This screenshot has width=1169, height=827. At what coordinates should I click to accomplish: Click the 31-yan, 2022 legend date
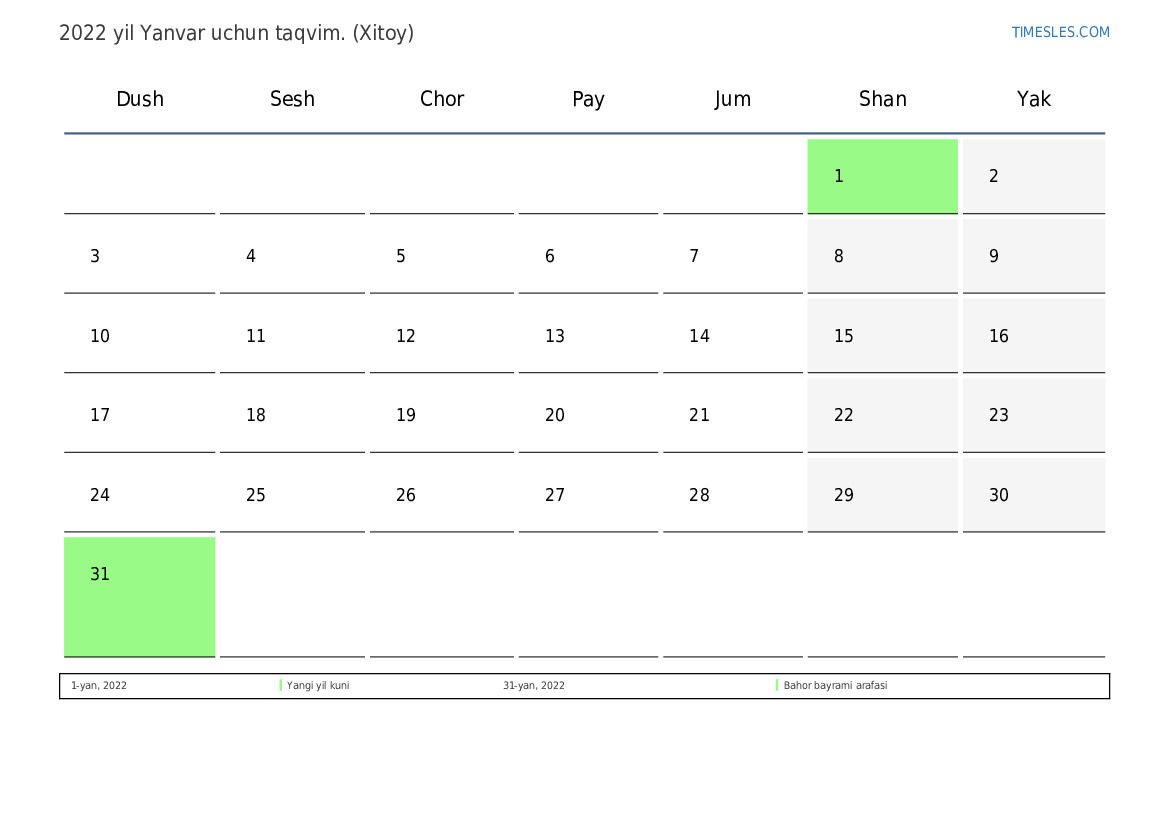[x=534, y=686]
